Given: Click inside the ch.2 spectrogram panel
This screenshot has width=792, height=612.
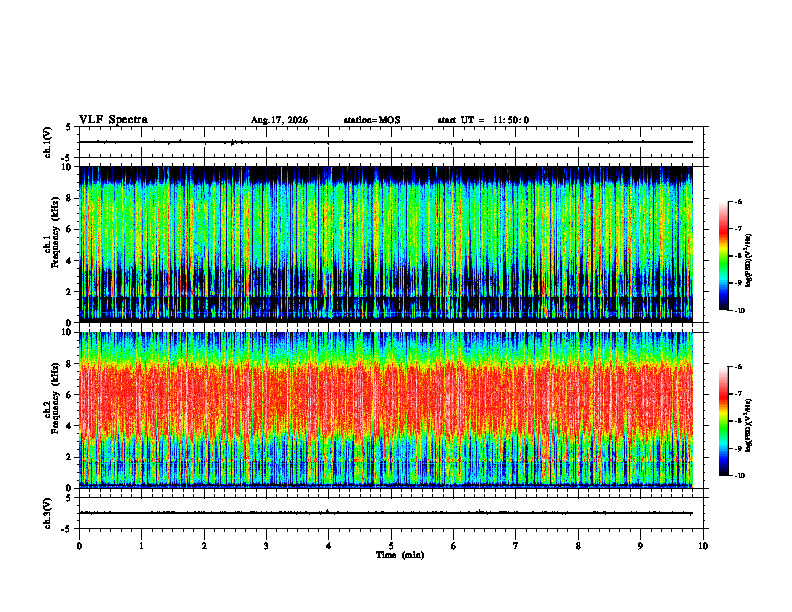Looking at the screenshot, I should [386, 410].
